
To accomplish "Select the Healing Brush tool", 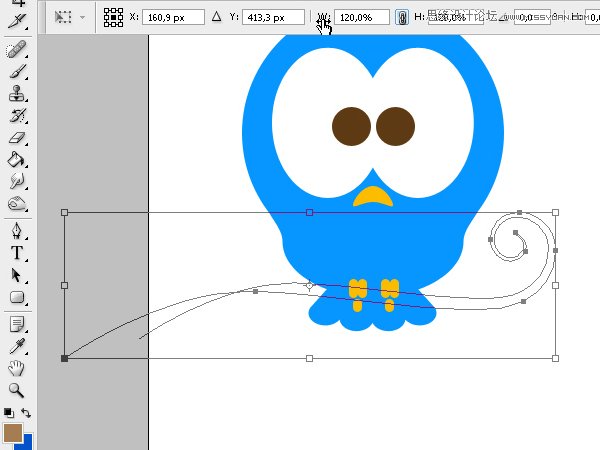I will click(16, 49).
